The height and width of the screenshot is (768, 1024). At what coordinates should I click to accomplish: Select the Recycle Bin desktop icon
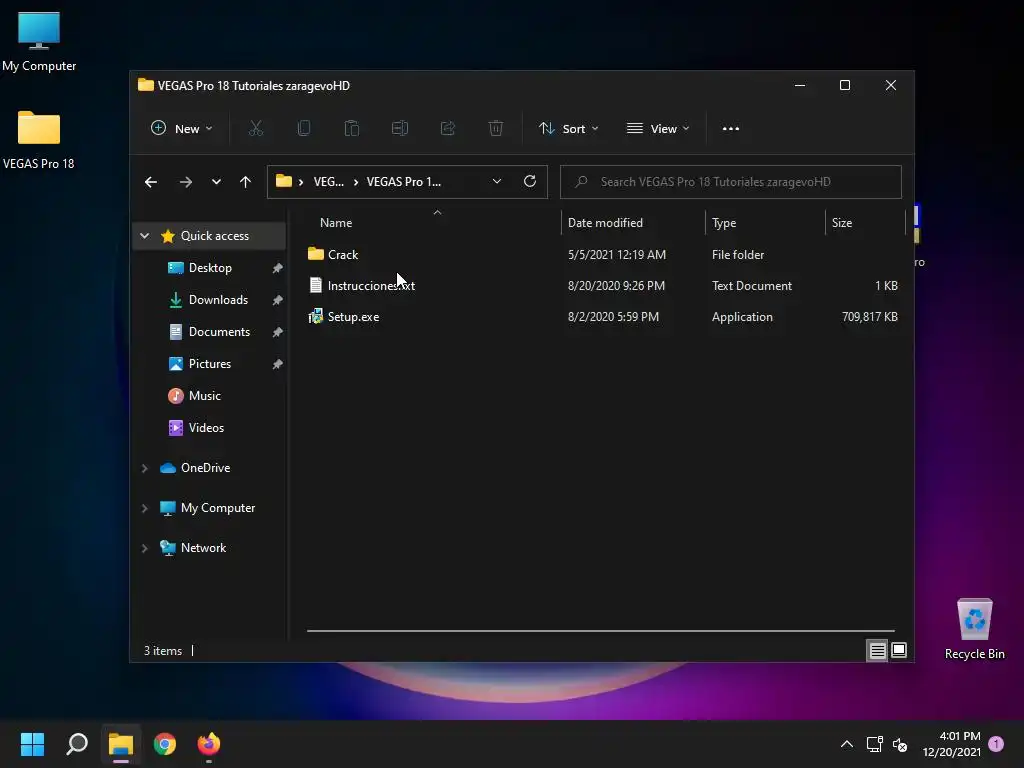(x=974, y=629)
